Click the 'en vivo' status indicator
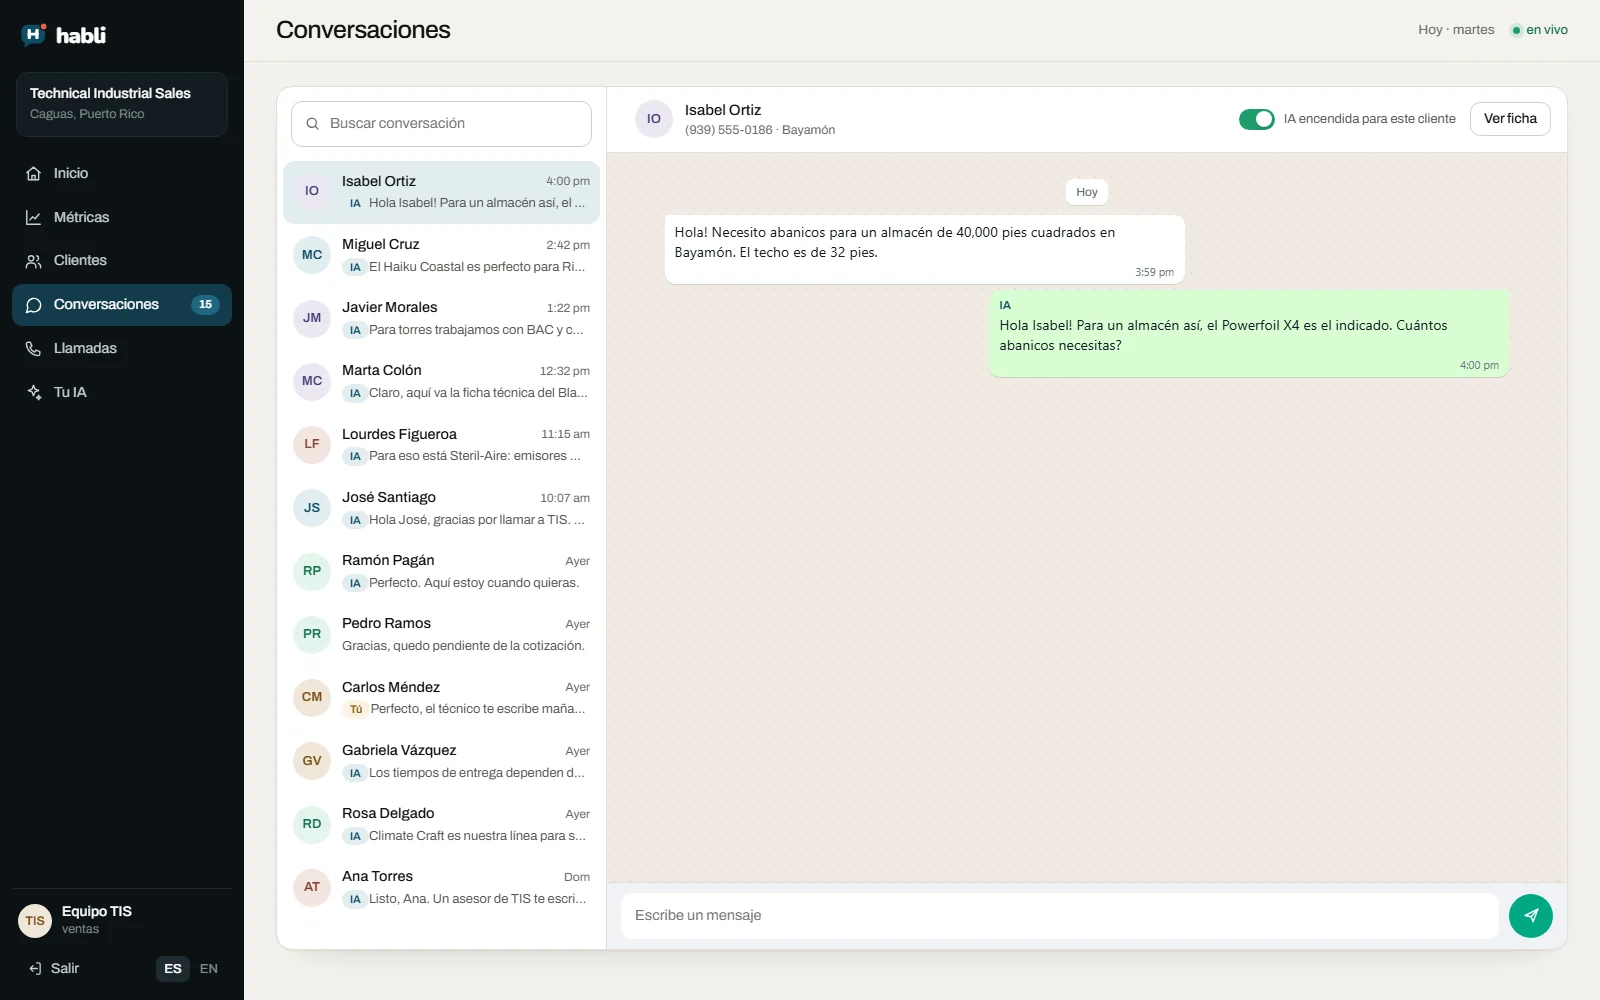 pyautogui.click(x=1539, y=30)
